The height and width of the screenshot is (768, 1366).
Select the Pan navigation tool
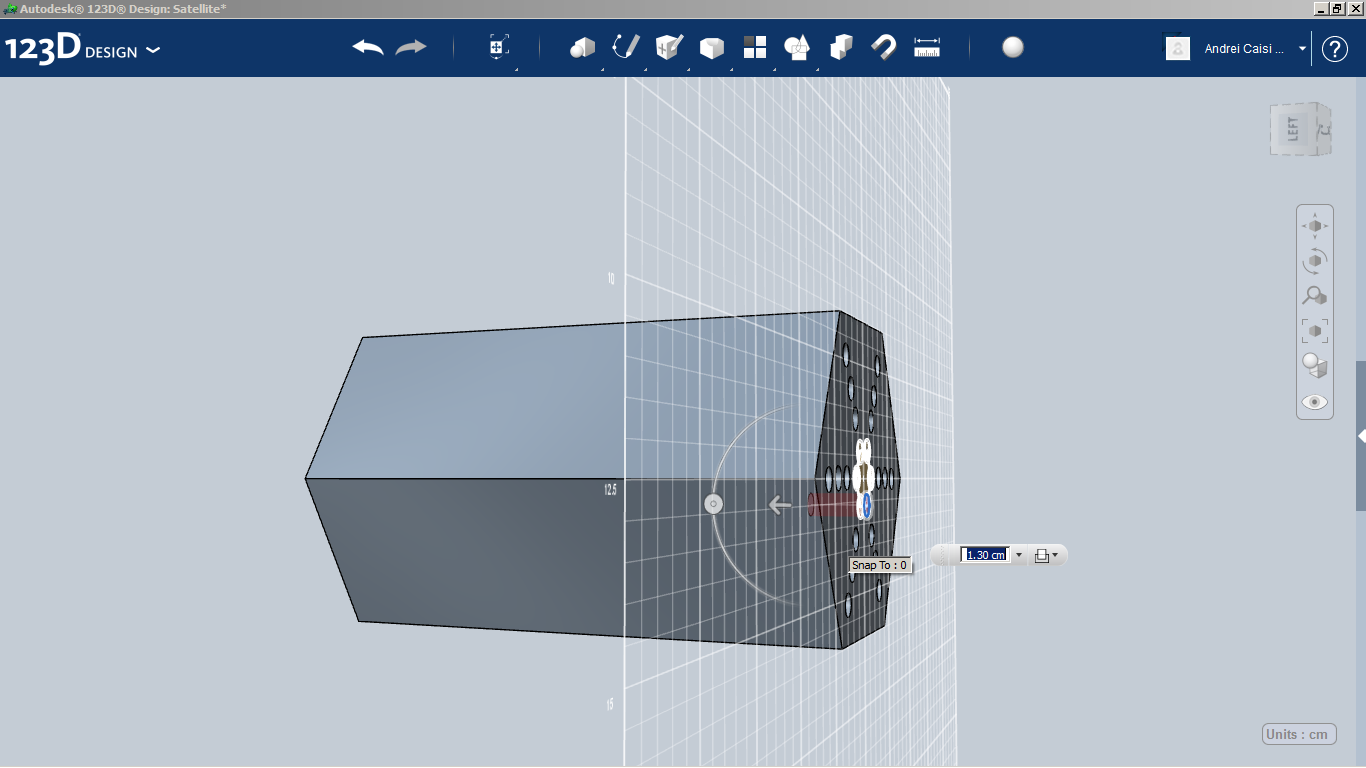[x=1315, y=226]
